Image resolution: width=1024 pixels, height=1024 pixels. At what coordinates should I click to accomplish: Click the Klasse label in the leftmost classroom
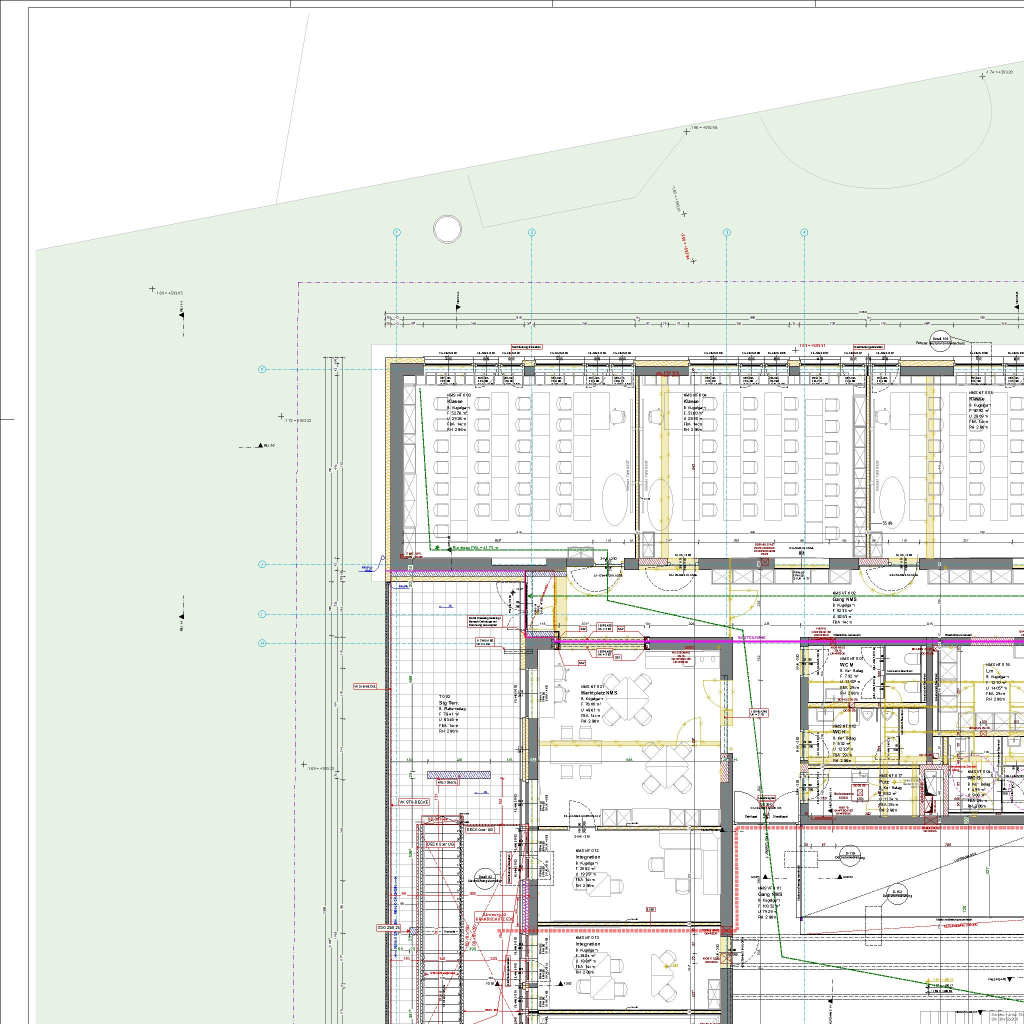pyautogui.click(x=455, y=402)
